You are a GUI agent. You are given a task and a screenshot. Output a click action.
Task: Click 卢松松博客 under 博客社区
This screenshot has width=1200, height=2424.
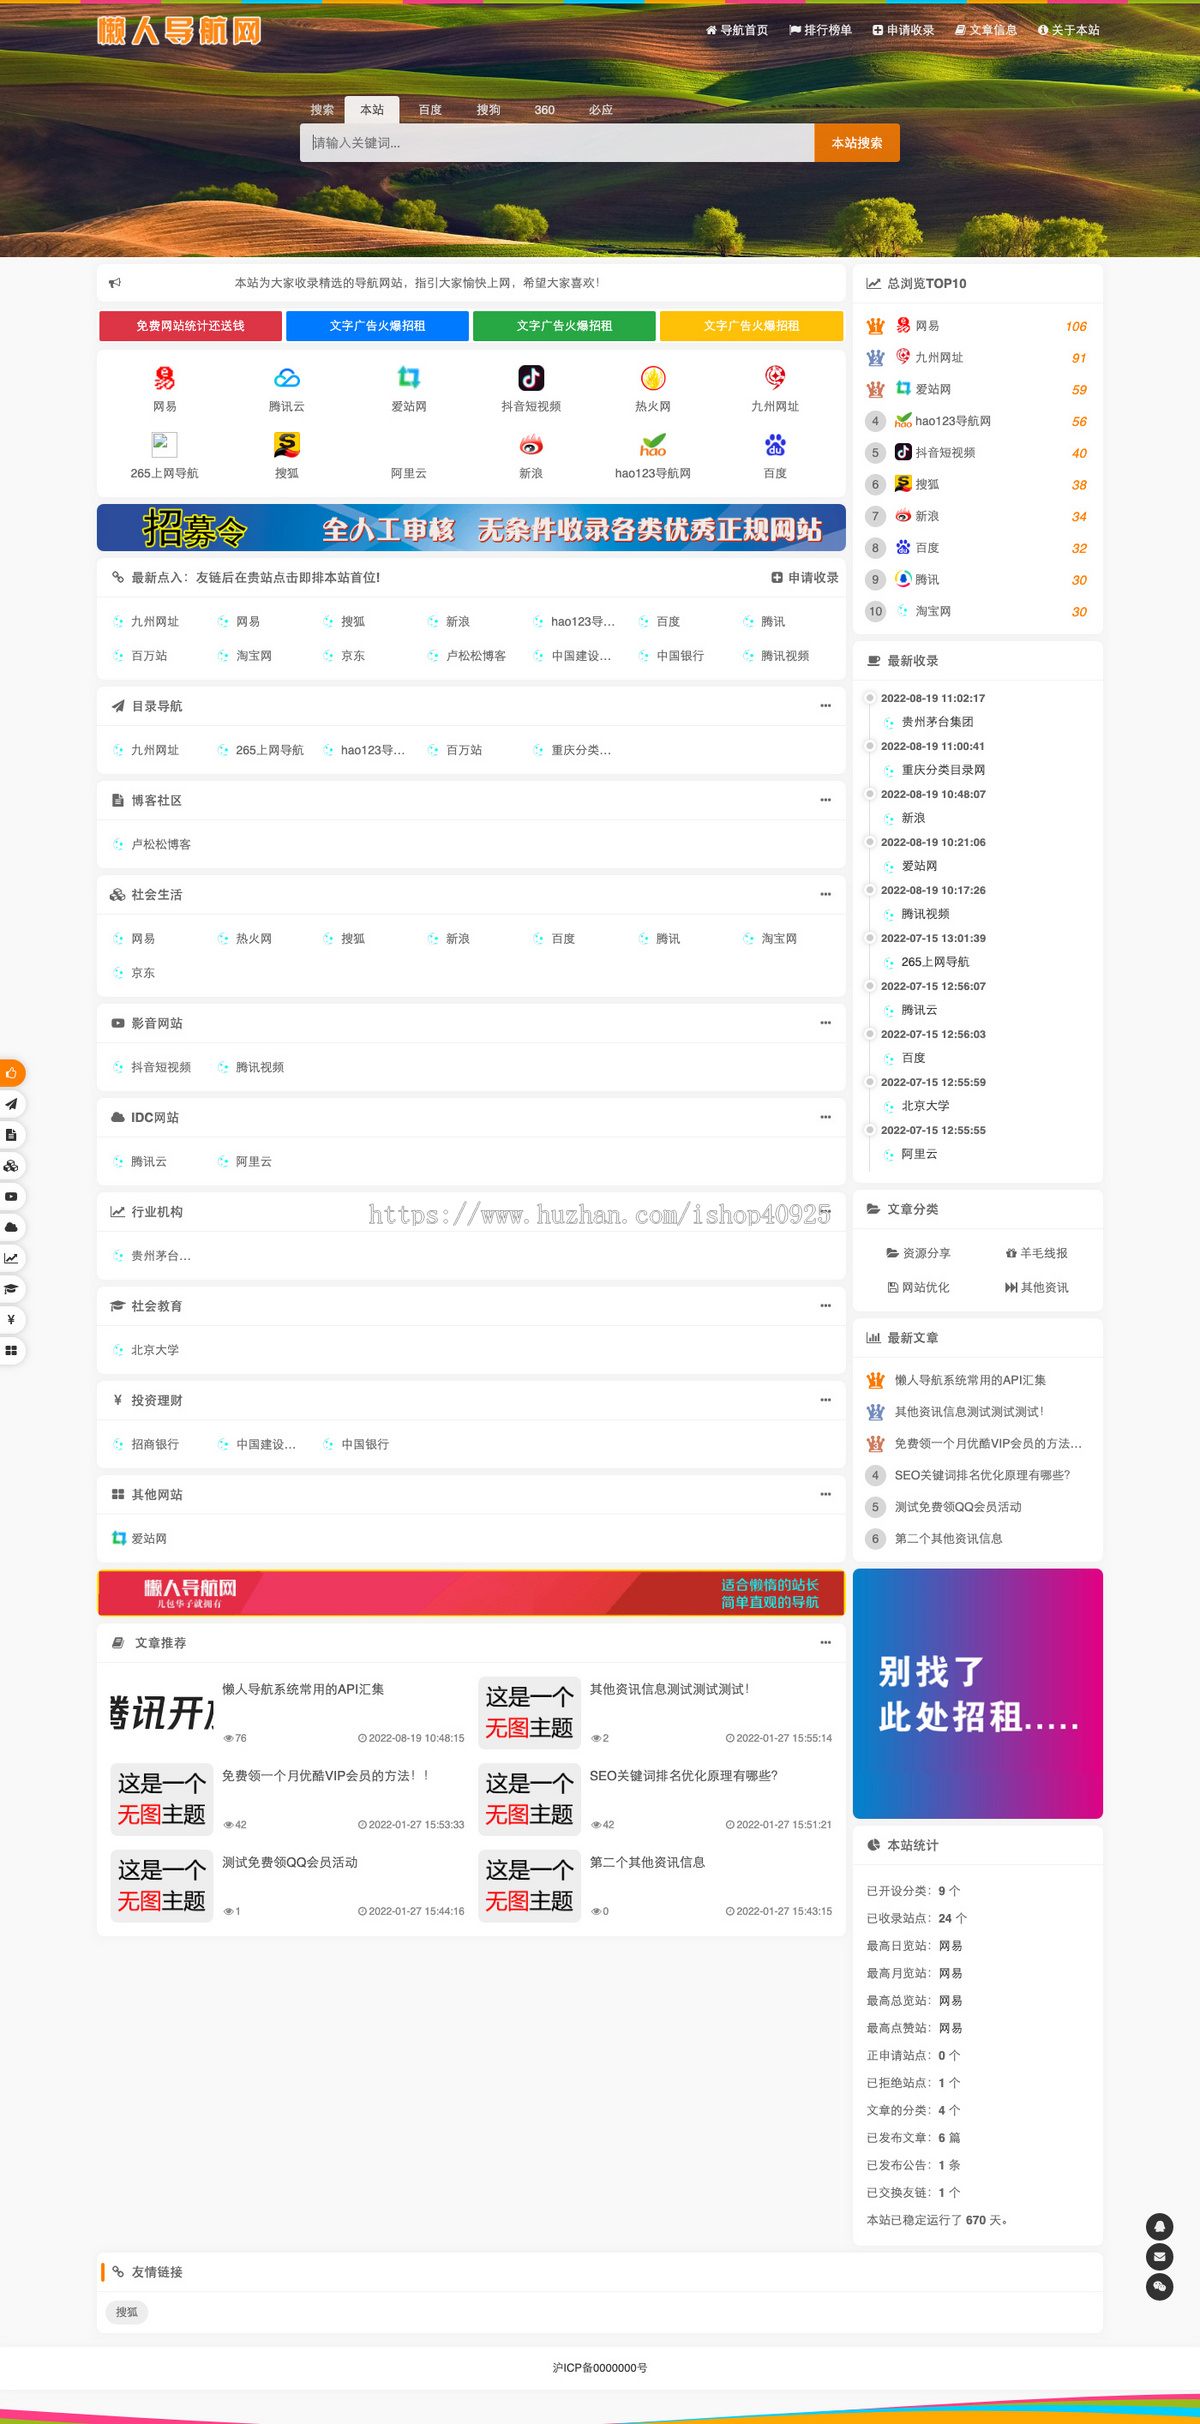tap(160, 844)
